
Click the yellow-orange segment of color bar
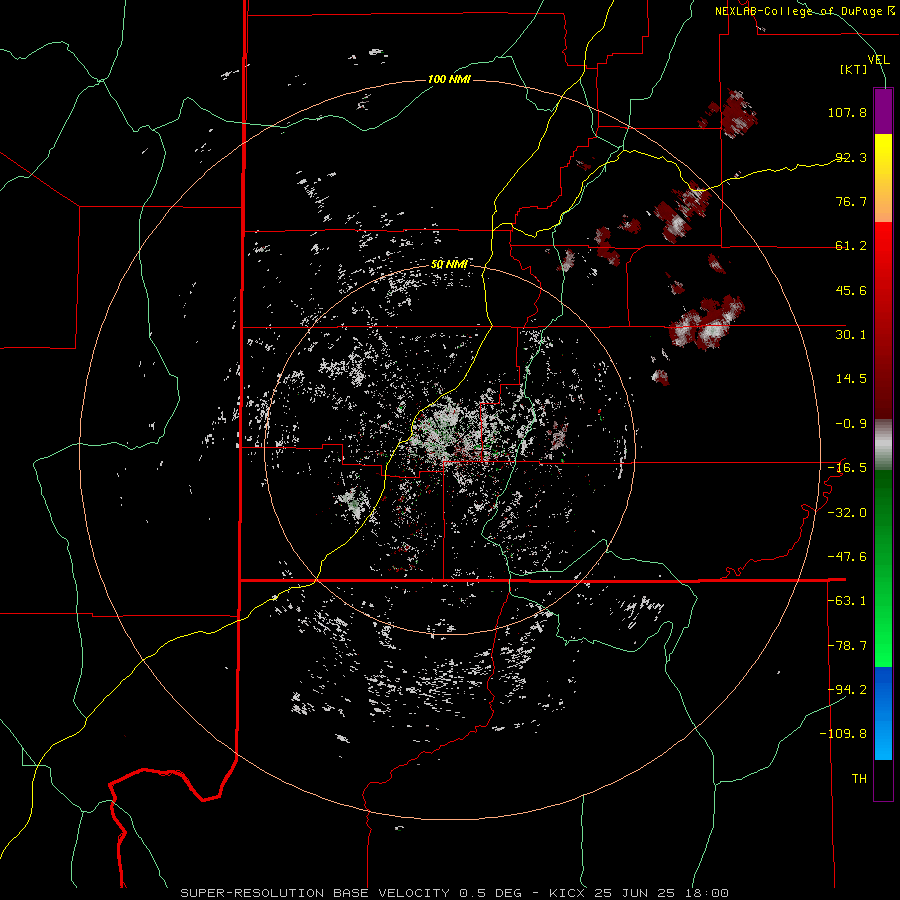click(x=883, y=178)
